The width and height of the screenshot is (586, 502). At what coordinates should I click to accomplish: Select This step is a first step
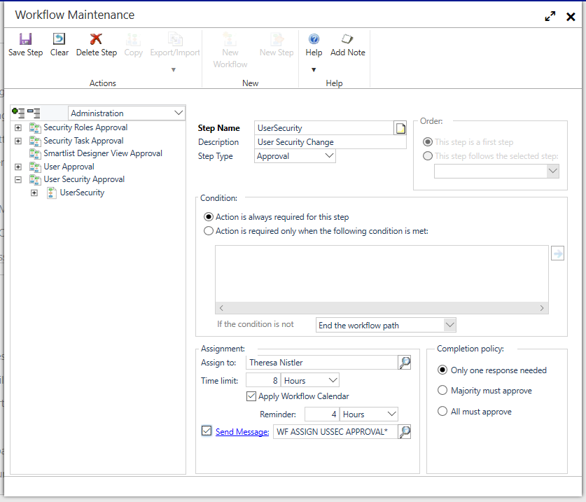pos(428,142)
